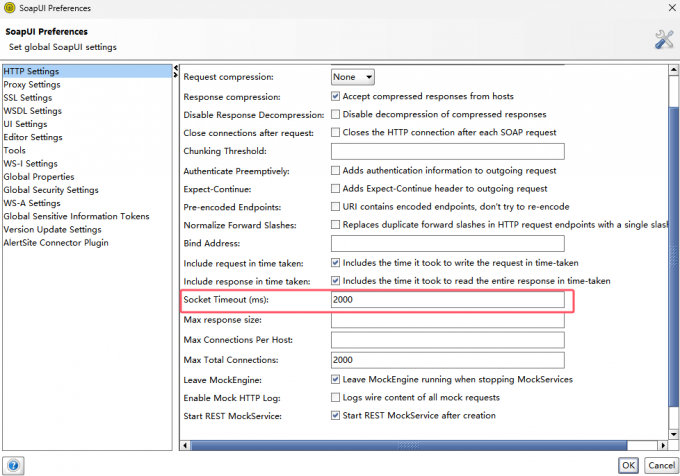Image resolution: width=680 pixels, height=476 pixels.
Task: Go to UI Settings
Action: 87,124
